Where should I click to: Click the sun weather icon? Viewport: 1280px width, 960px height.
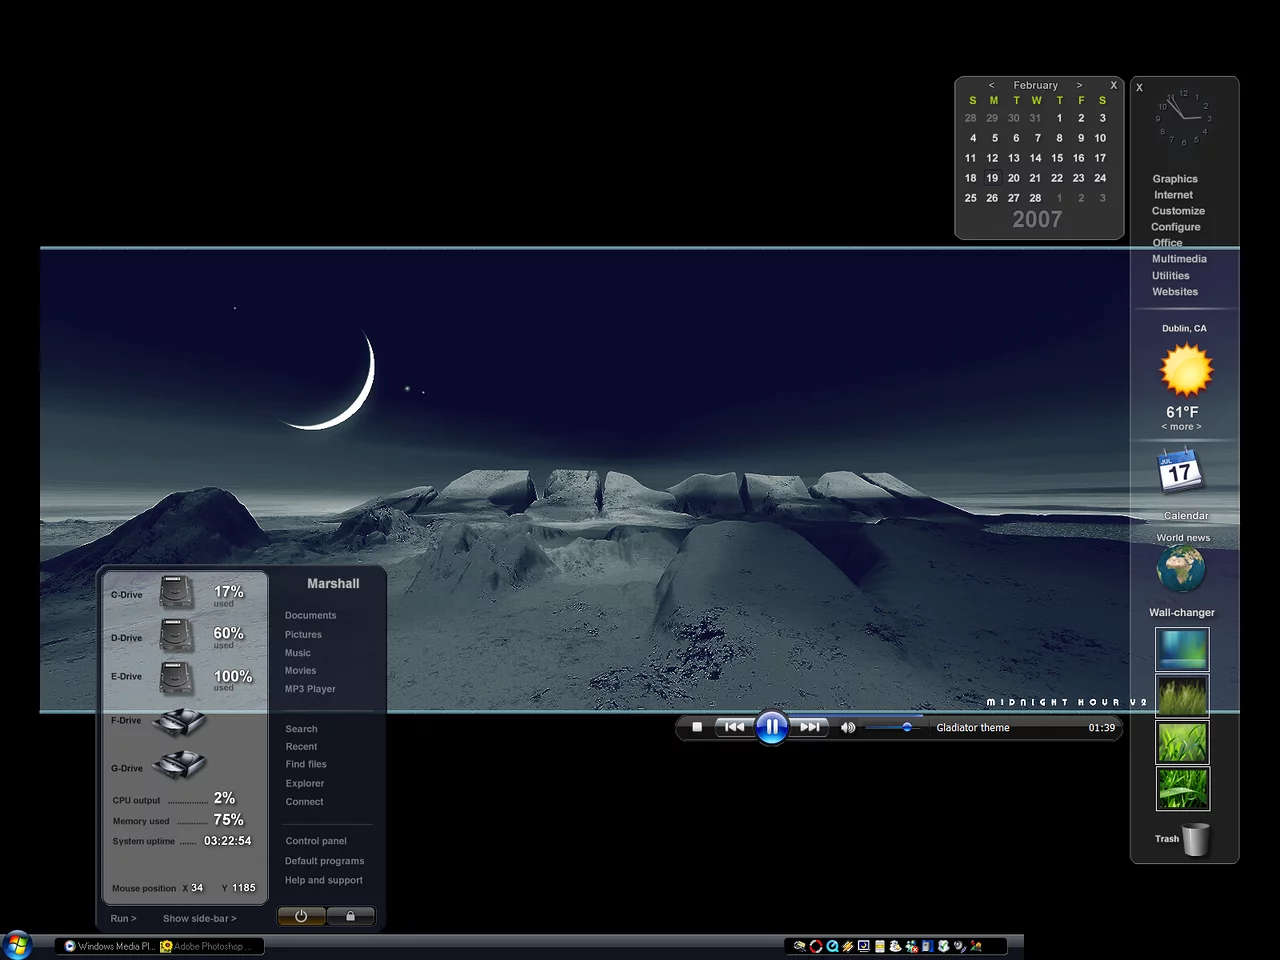click(1185, 371)
